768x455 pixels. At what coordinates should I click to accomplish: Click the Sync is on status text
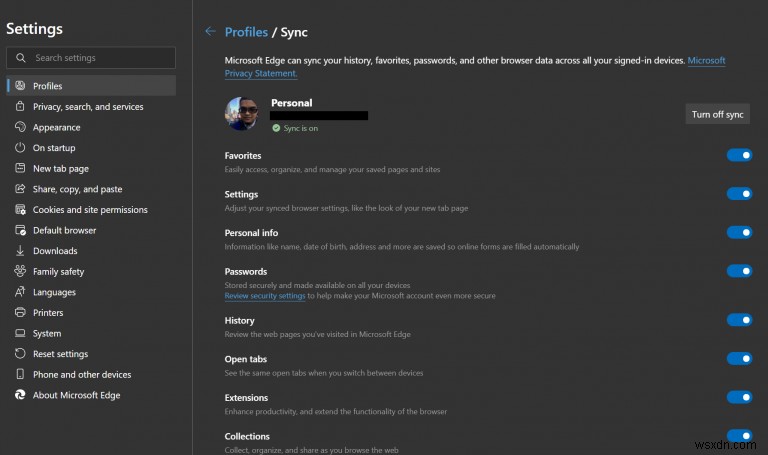301,128
